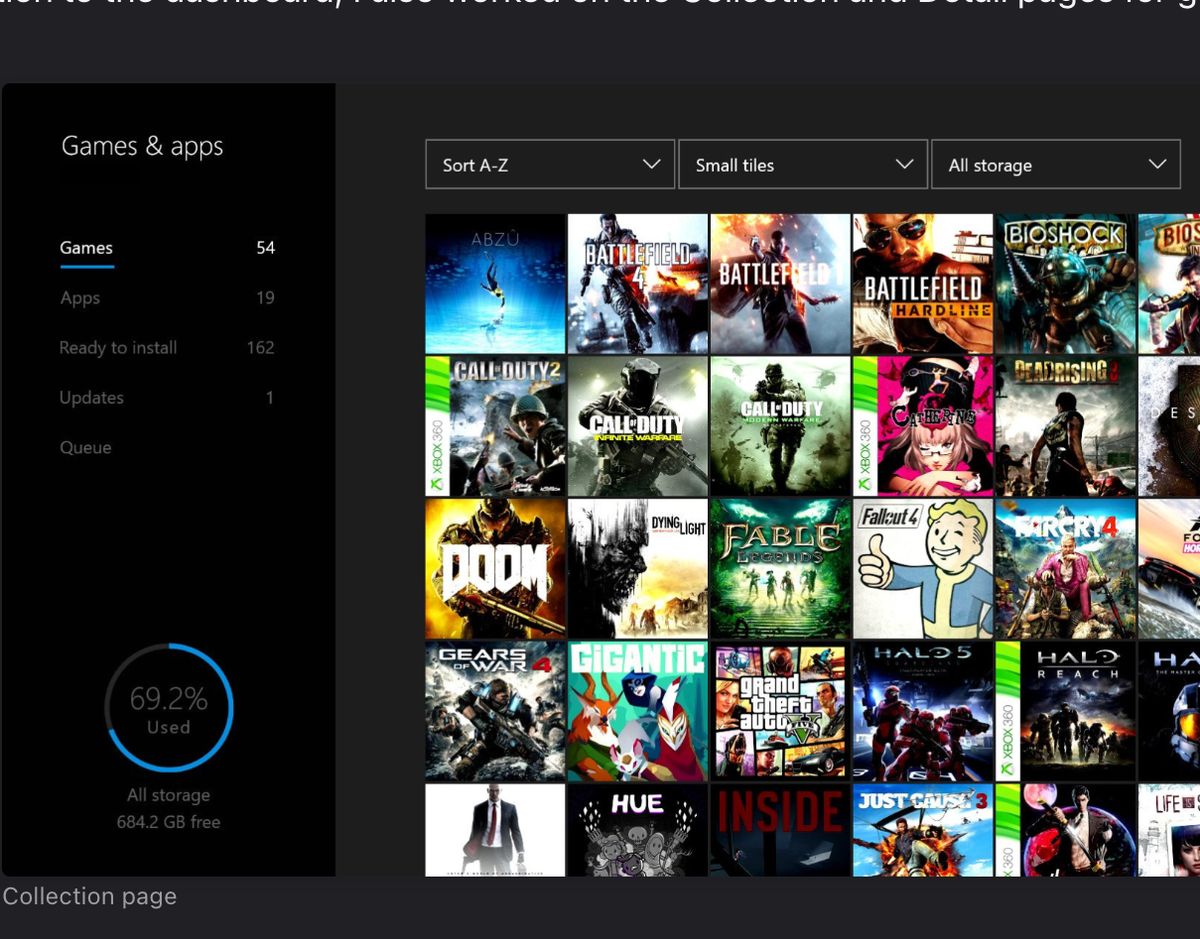Open the Call of Duty 2 tile
The width and height of the screenshot is (1200, 939).
pyautogui.click(x=496, y=426)
